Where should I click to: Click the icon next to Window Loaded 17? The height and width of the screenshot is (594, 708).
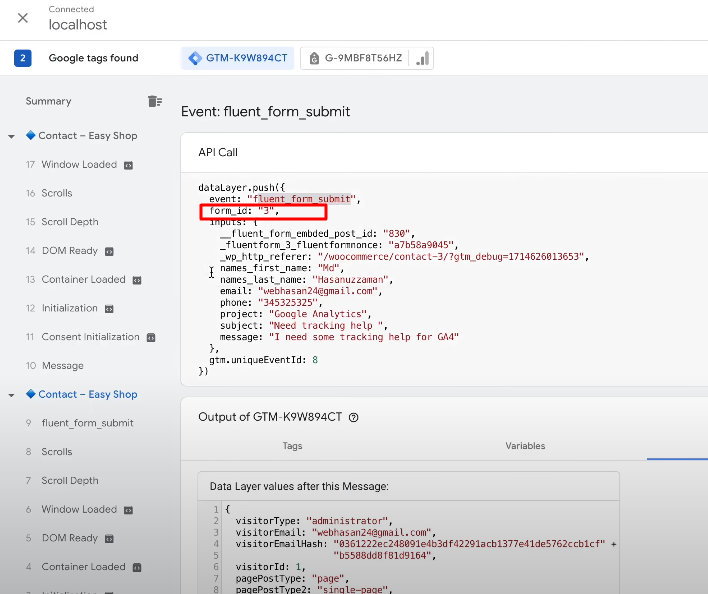(x=128, y=165)
